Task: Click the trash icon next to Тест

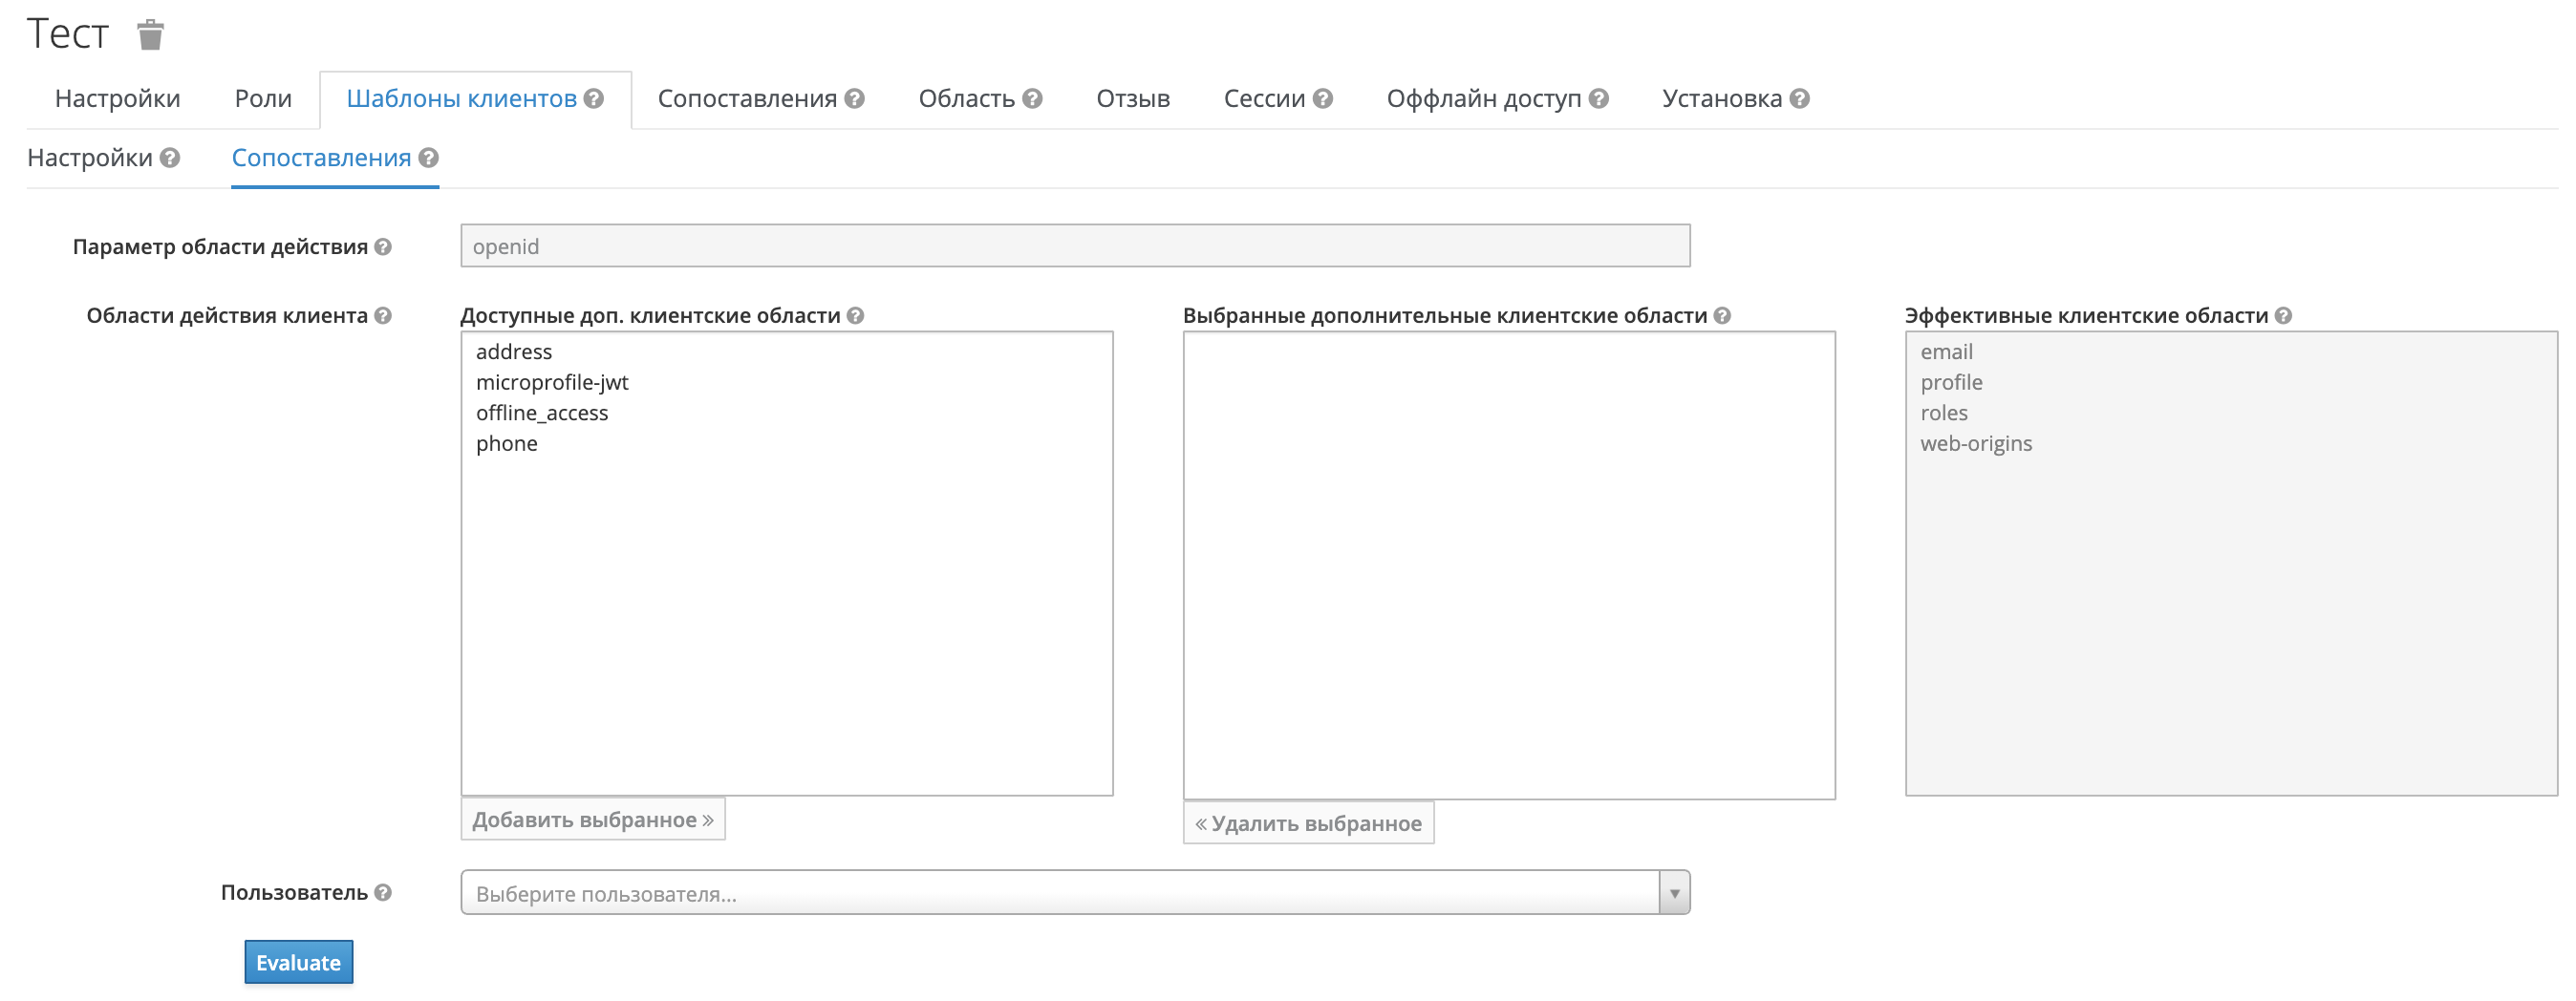Action: (150, 35)
